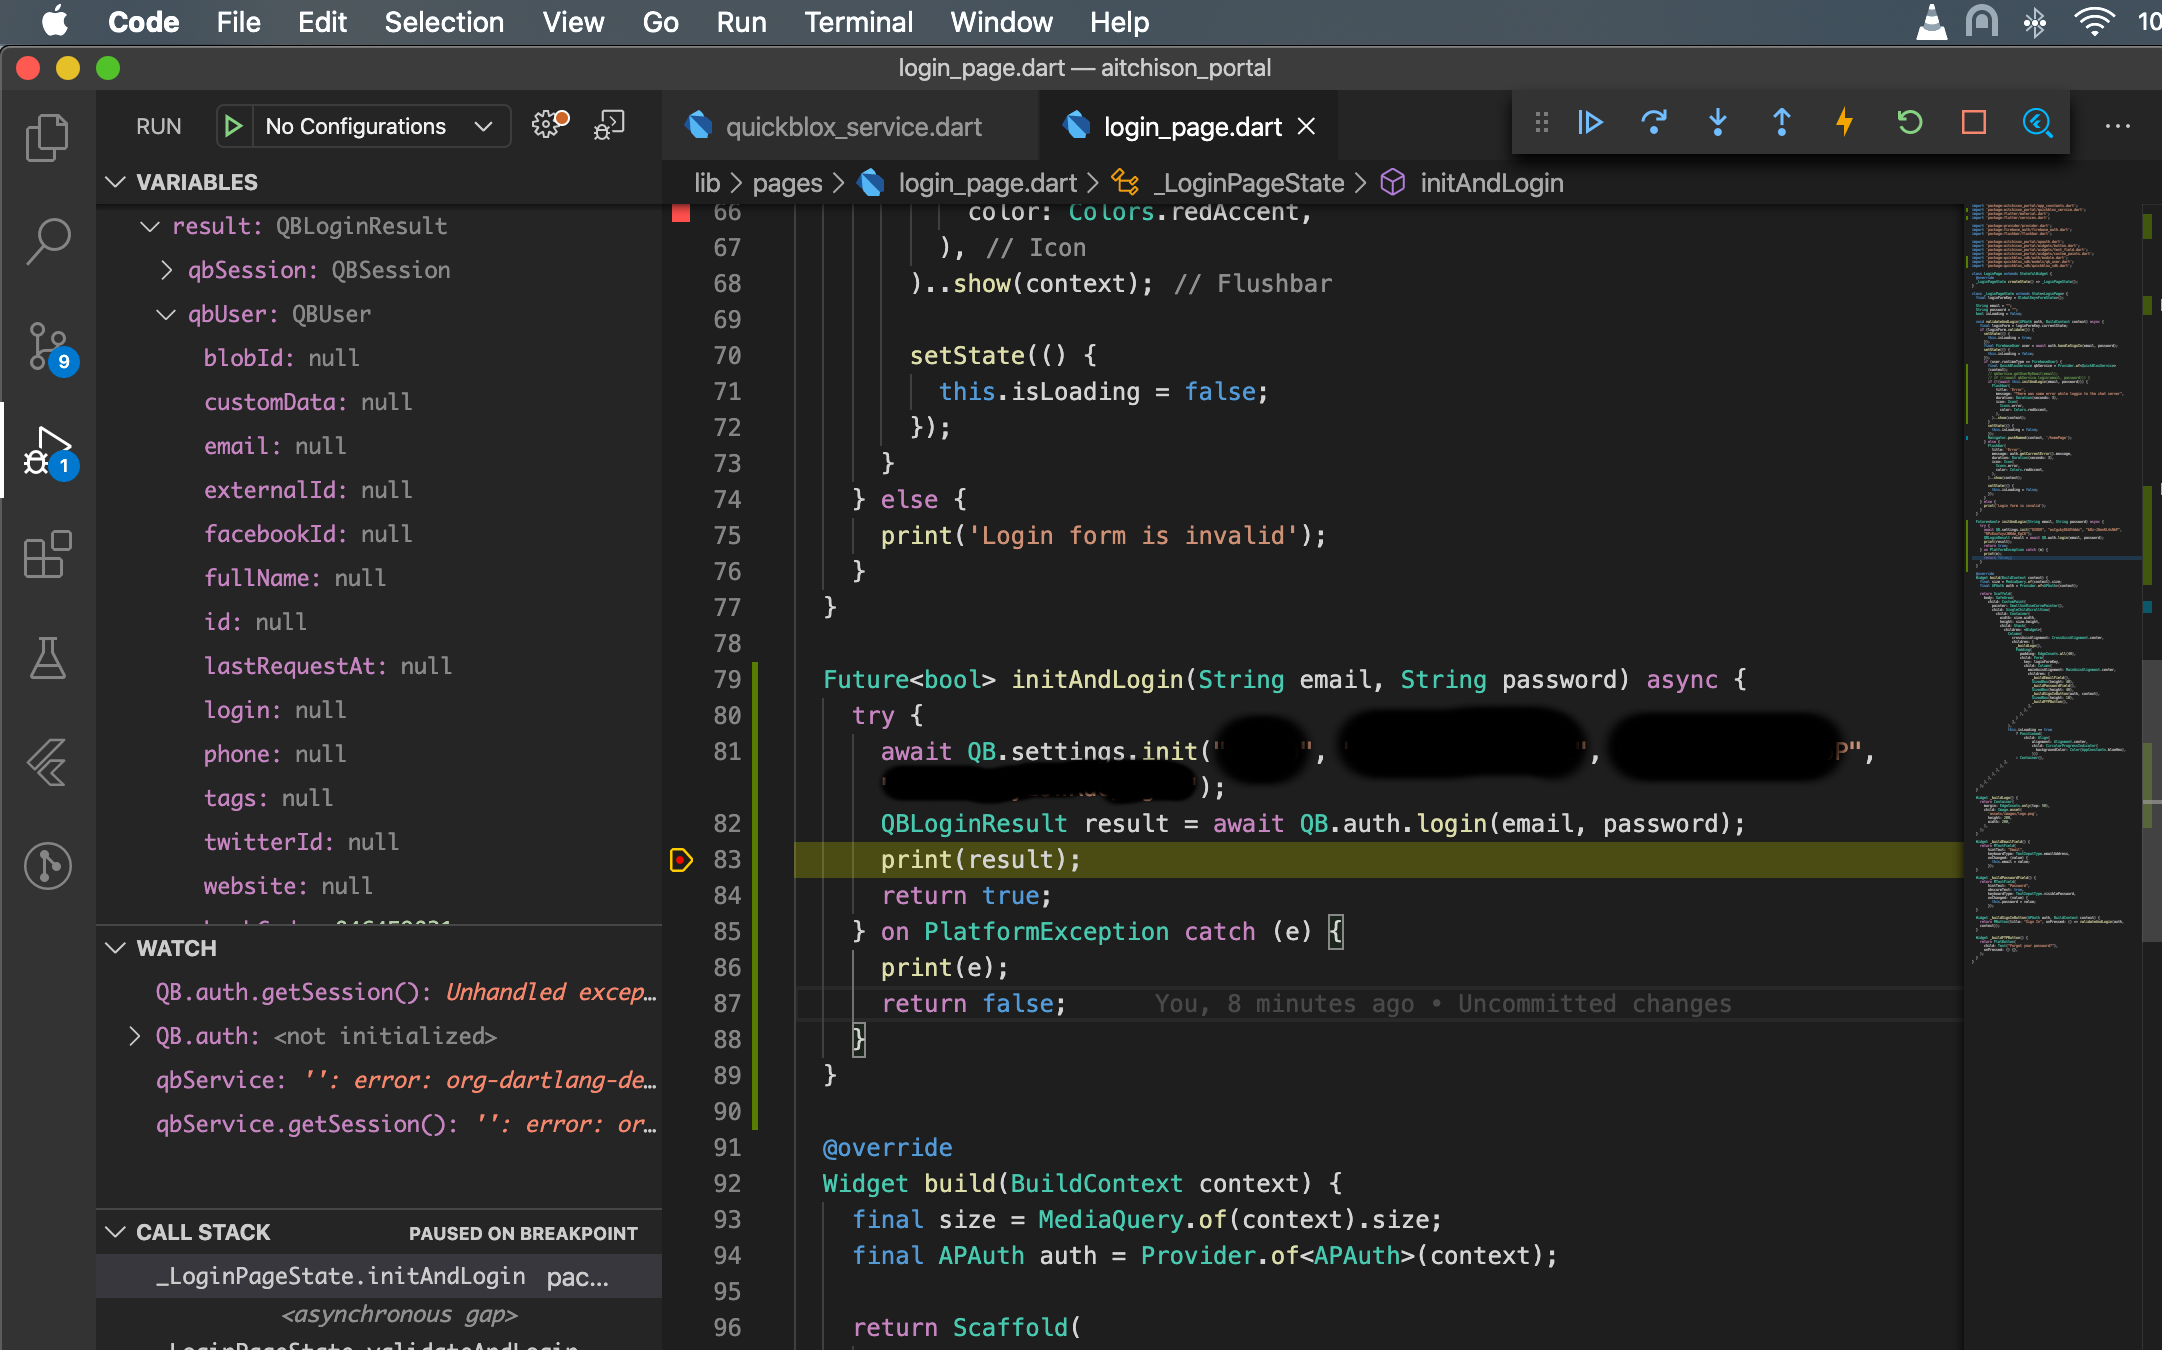Viewport: 2162px width, 1350px height.
Task: Open the Search panel
Action: 47,241
